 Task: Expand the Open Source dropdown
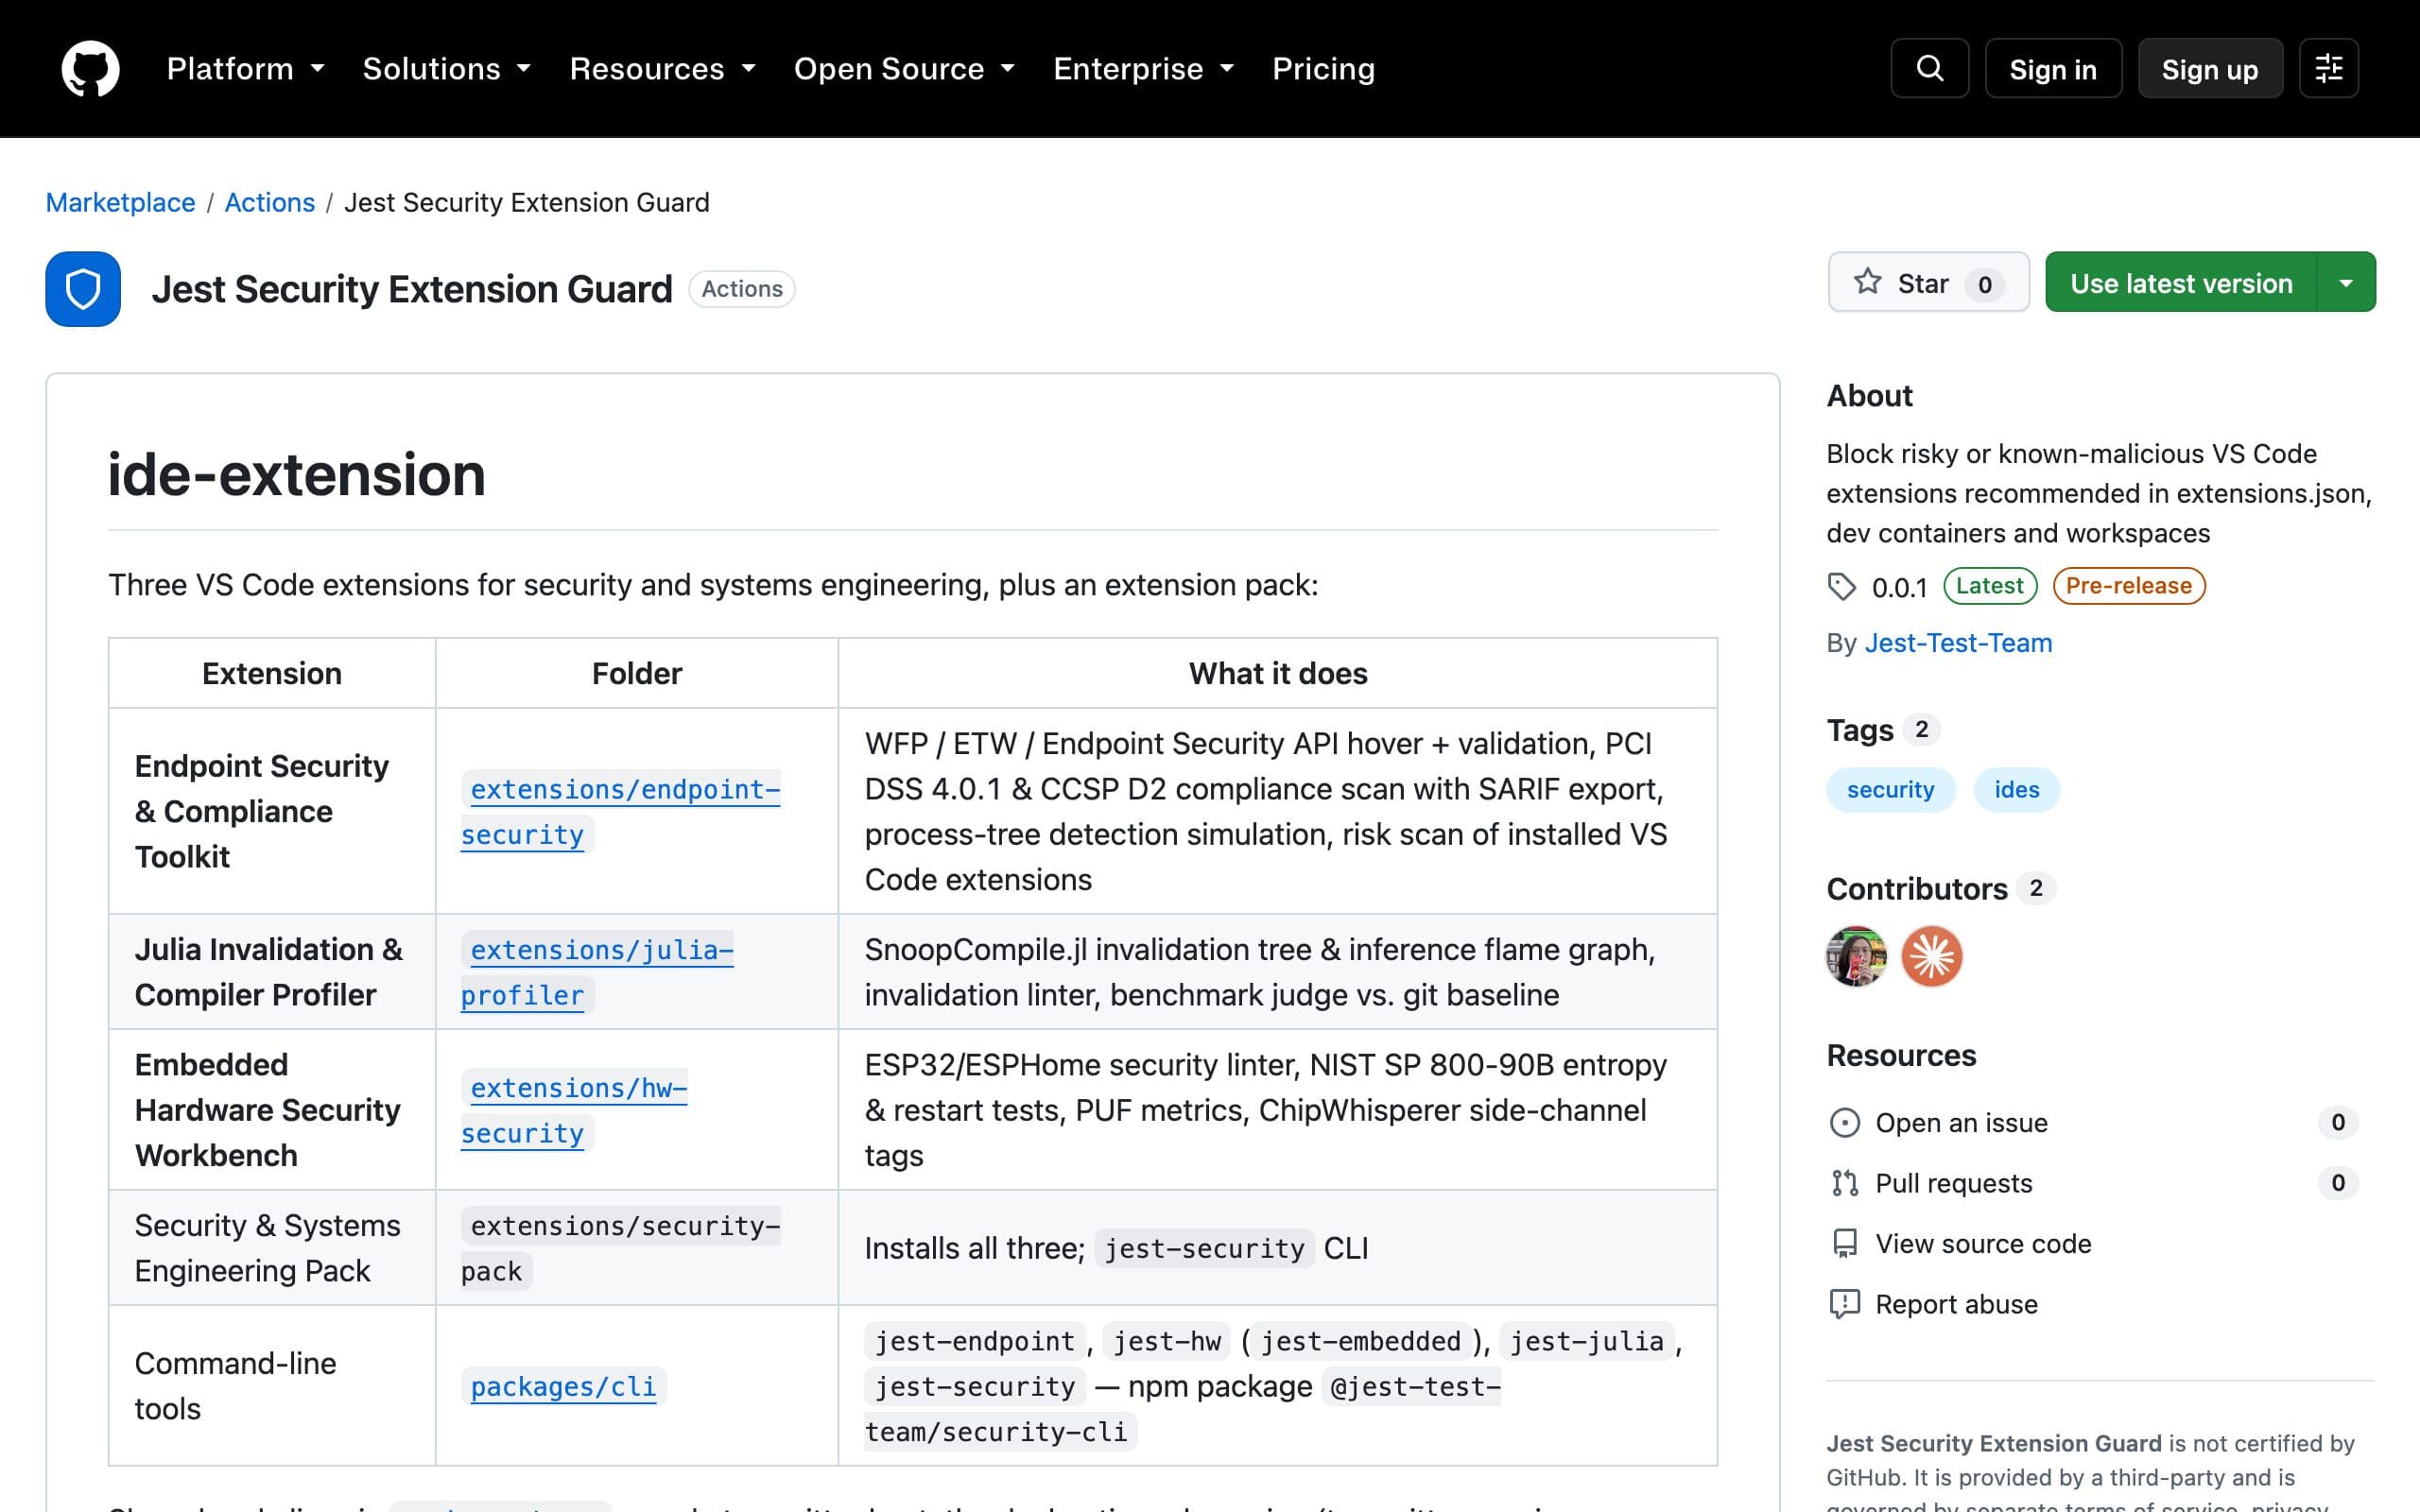[x=904, y=68]
